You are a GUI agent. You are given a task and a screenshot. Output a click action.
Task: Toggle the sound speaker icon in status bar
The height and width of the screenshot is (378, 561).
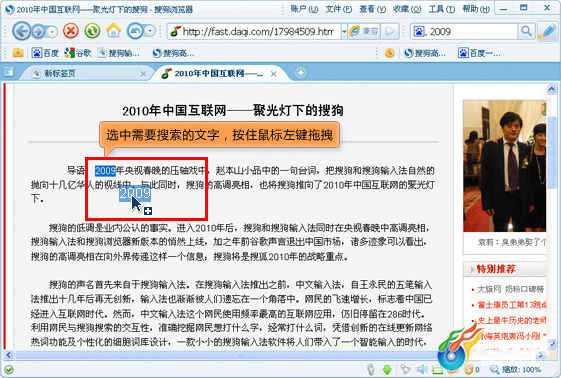coord(422,369)
